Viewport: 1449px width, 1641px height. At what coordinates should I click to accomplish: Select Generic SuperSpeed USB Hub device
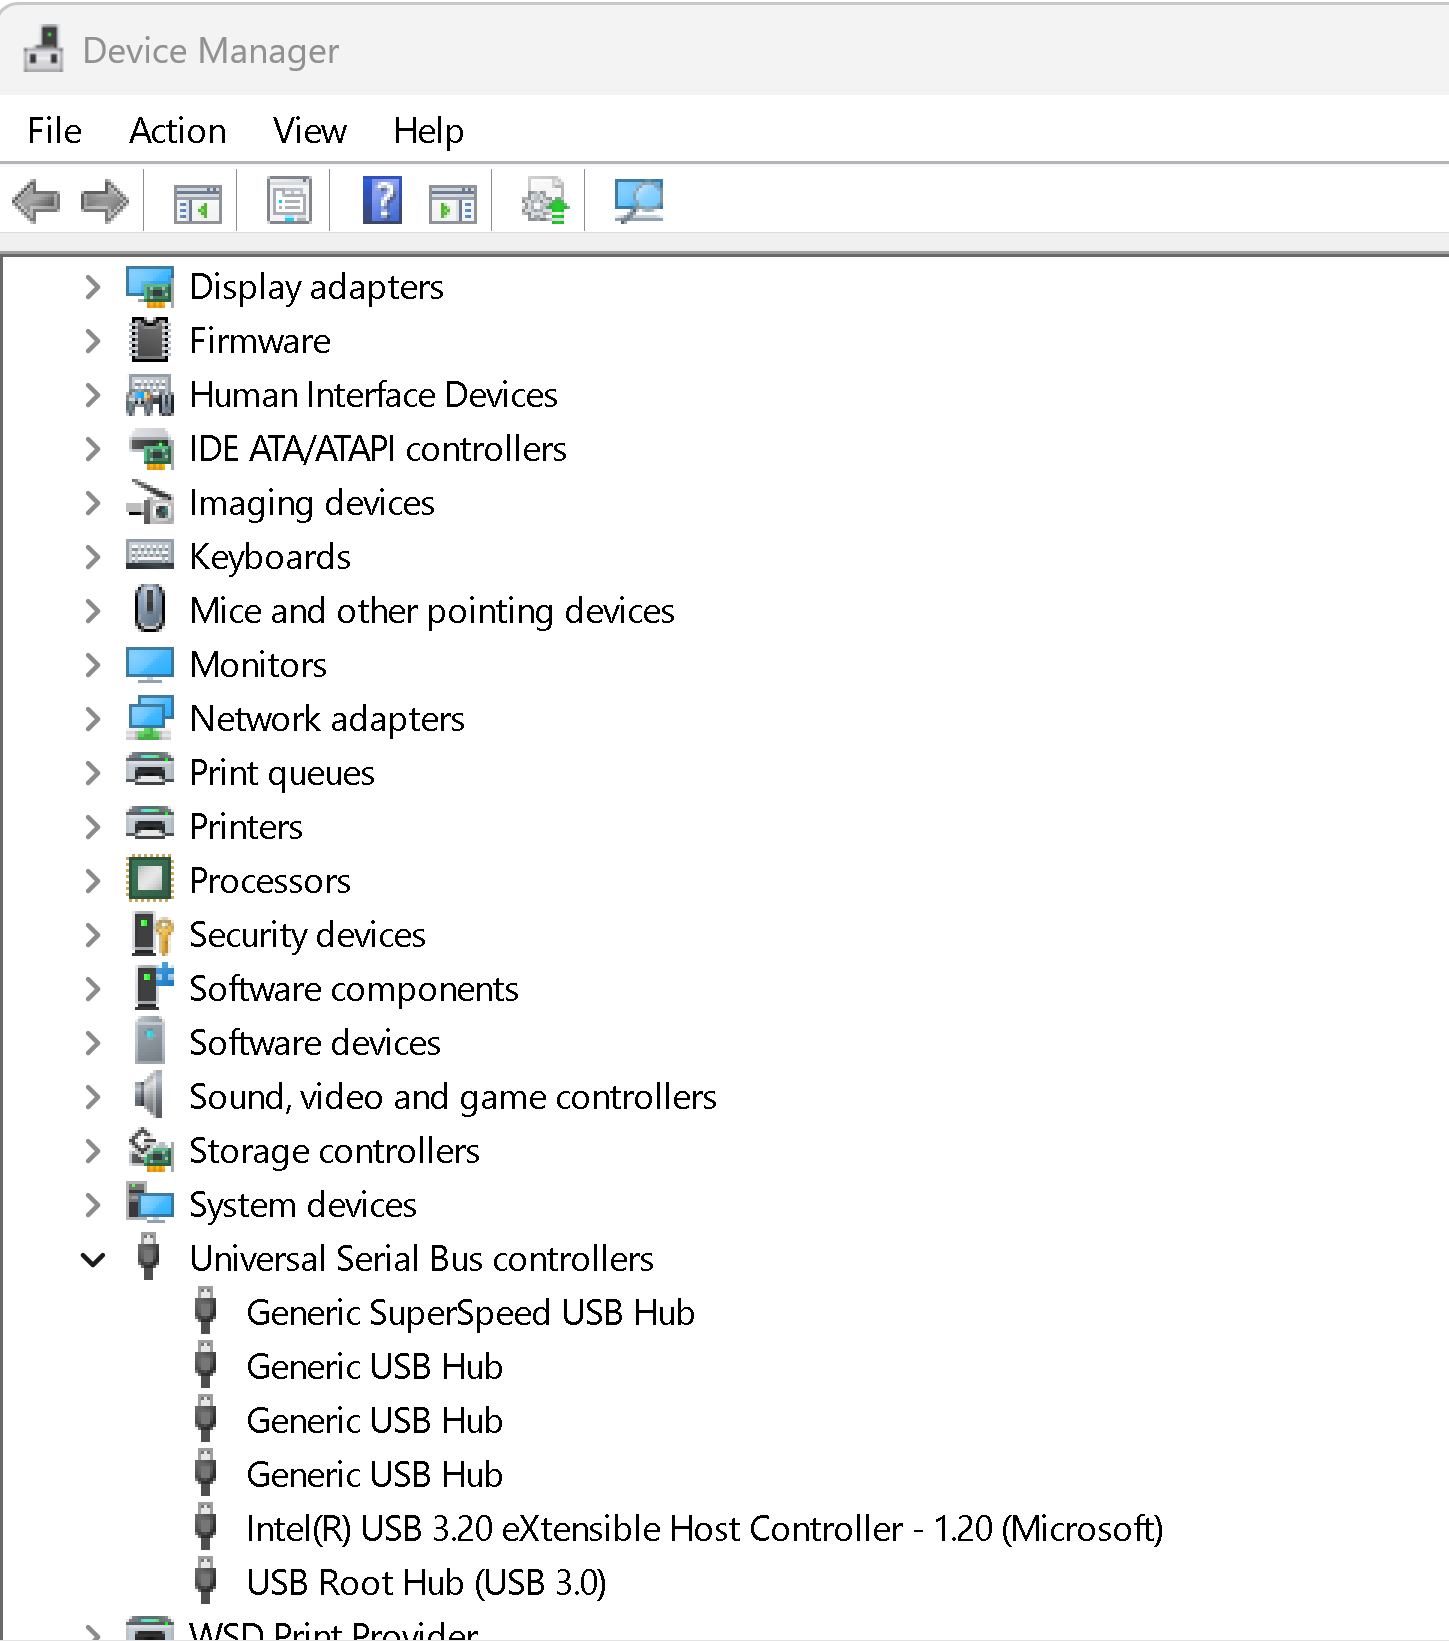470,1313
